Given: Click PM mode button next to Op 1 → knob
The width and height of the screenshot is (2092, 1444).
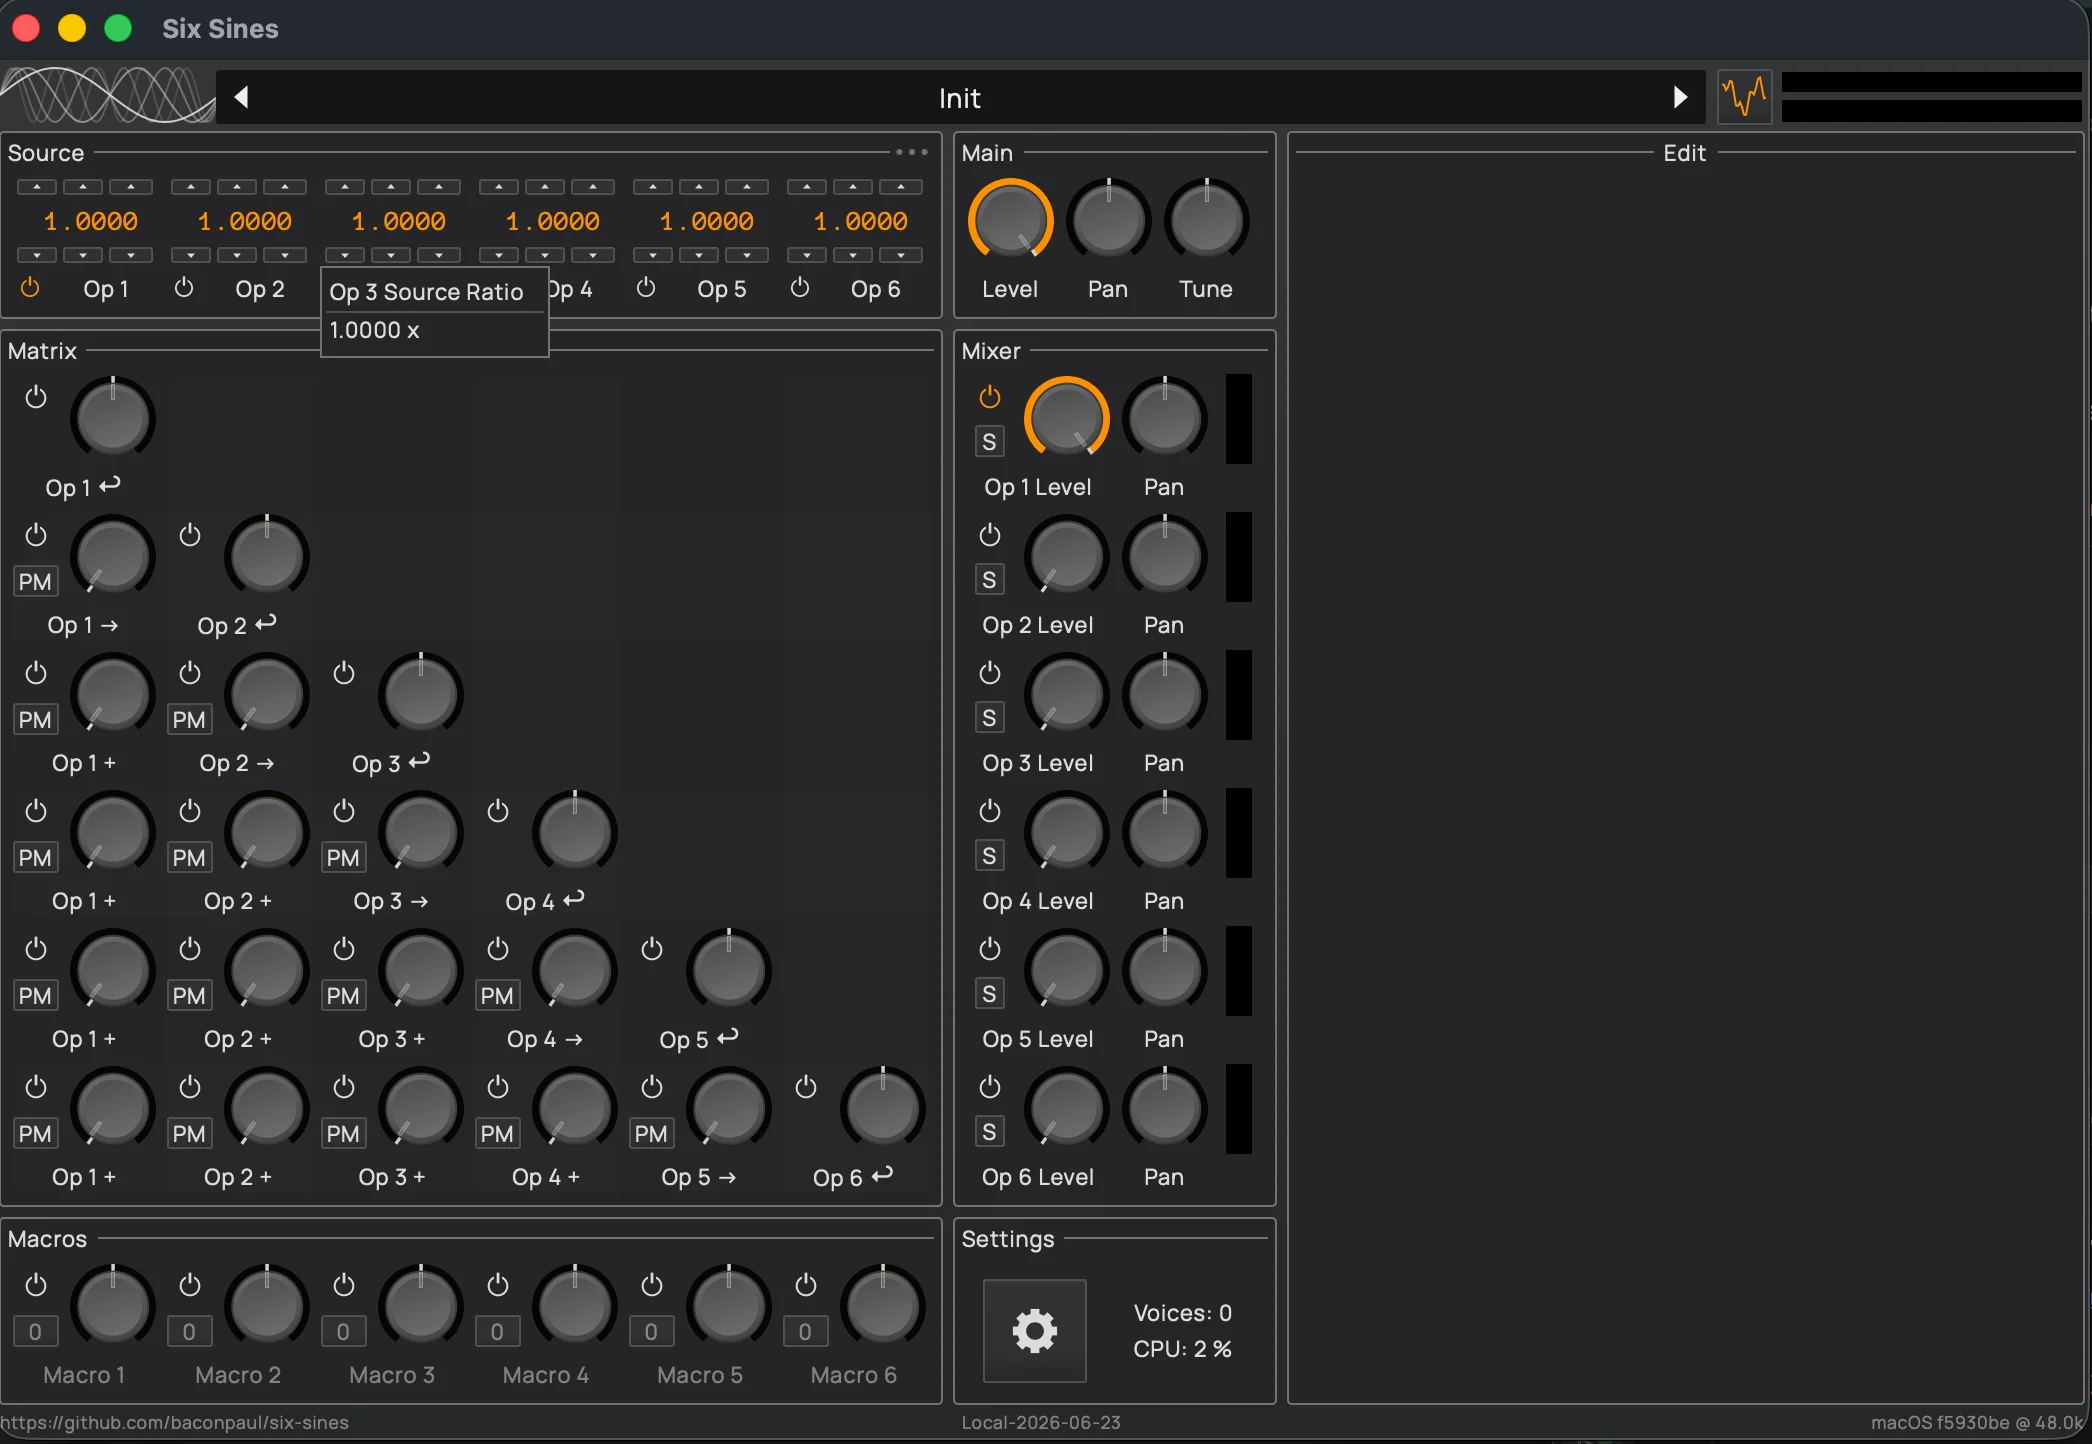Looking at the screenshot, I should 35,581.
